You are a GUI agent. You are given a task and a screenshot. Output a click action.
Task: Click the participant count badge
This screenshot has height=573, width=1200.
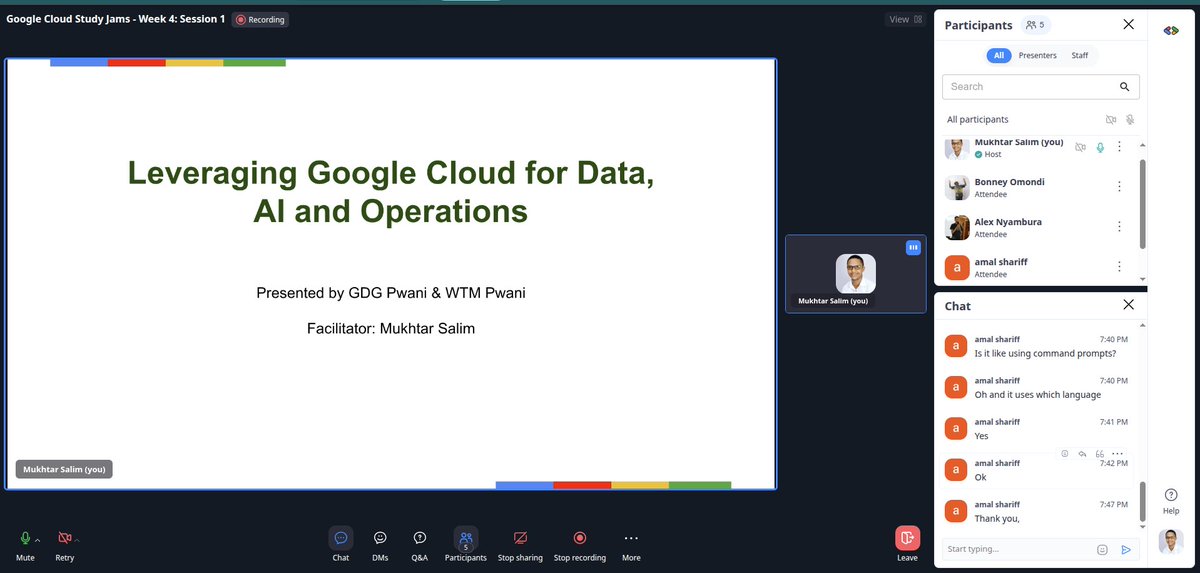point(1035,25)
